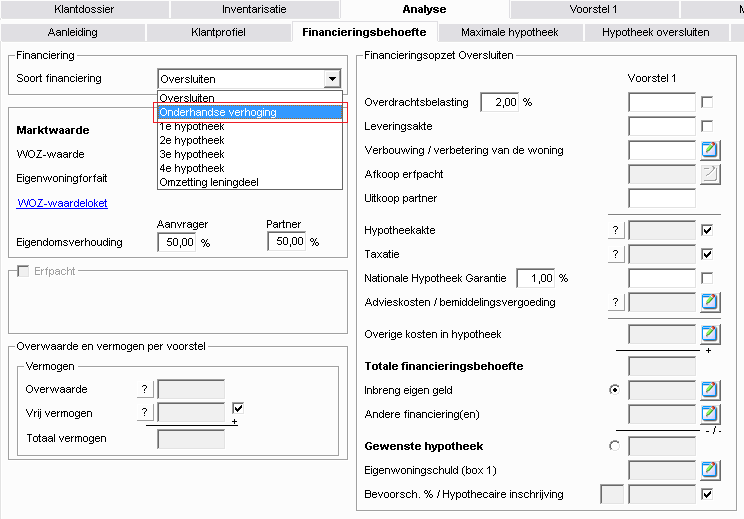Switch to Financieringsbehoefte sub-tab
The image size is (744, 519).
(364, 32)
